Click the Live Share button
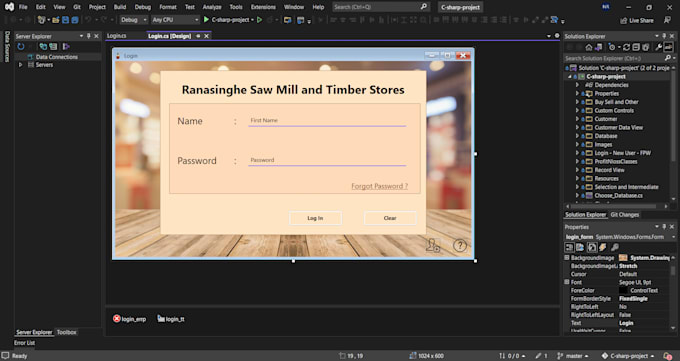The width and height of the screenshot is (680, 361). tap(637, 20)
